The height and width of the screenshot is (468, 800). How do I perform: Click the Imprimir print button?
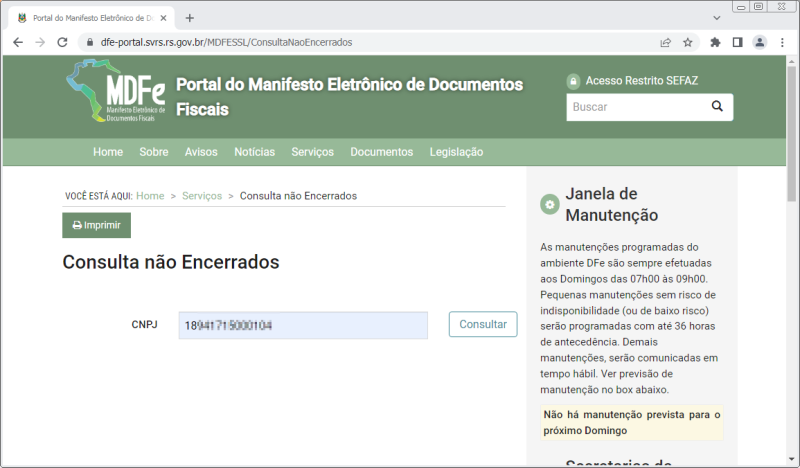[x=96, y=225]
